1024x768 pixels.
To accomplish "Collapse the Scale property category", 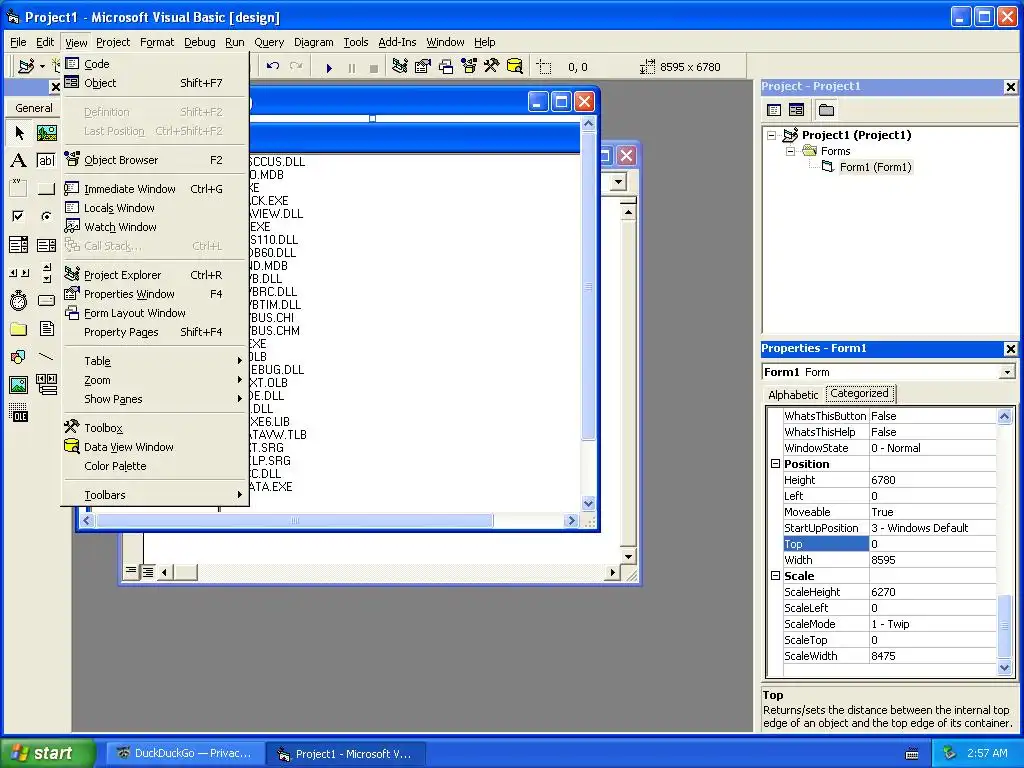I will [775, 576].
